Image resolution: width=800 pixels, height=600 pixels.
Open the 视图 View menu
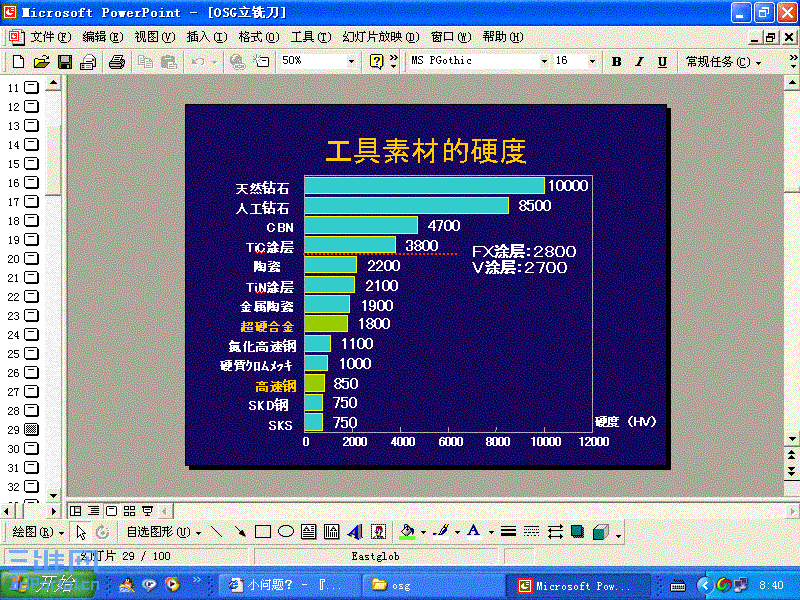point(155,37)
